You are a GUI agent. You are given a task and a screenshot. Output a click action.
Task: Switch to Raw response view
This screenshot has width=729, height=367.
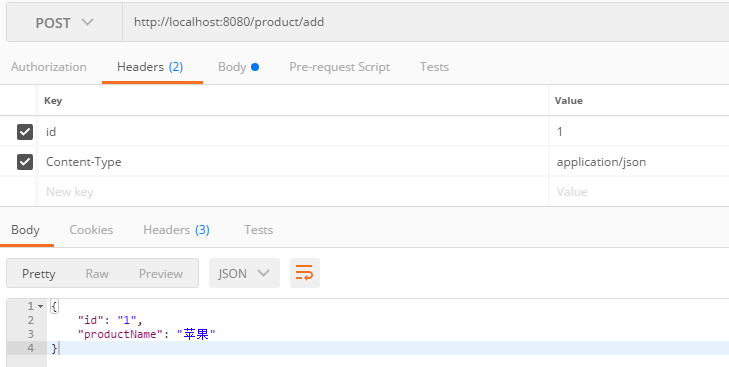97,274
